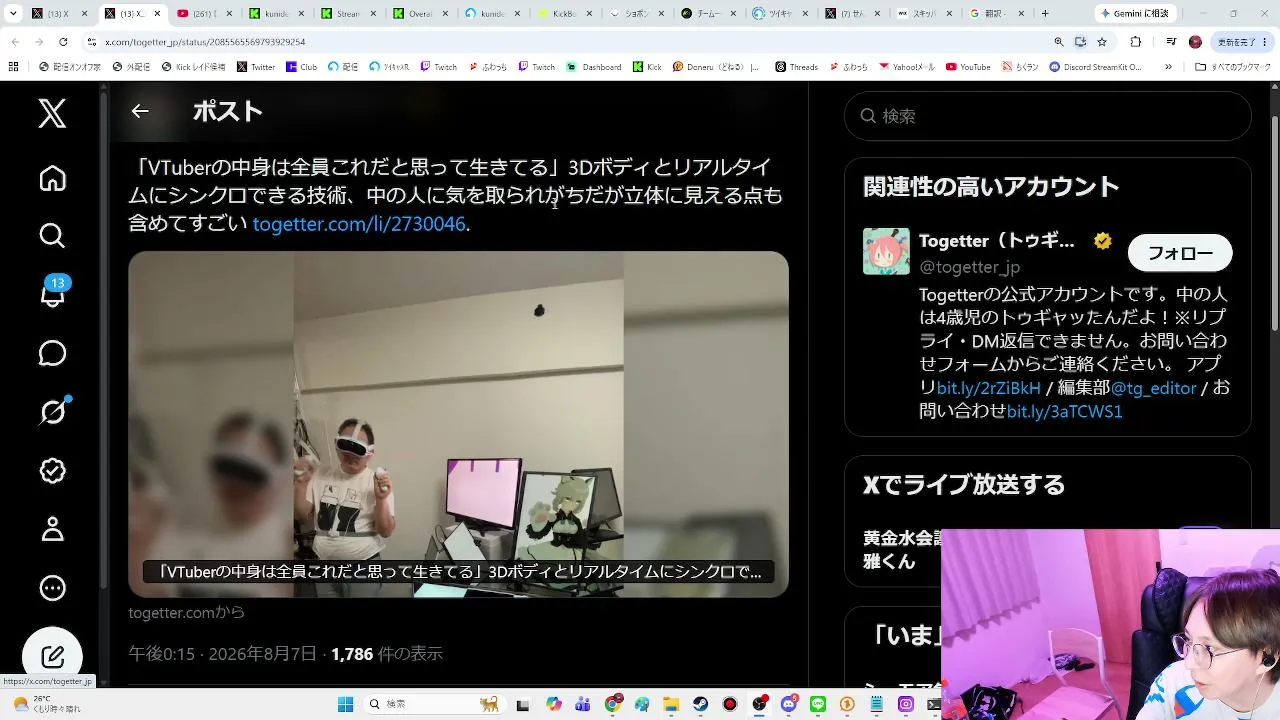Open the apps grid in the bookmarks bar
This screenshot has height=720, width=1280.
(x=14, y=67)
